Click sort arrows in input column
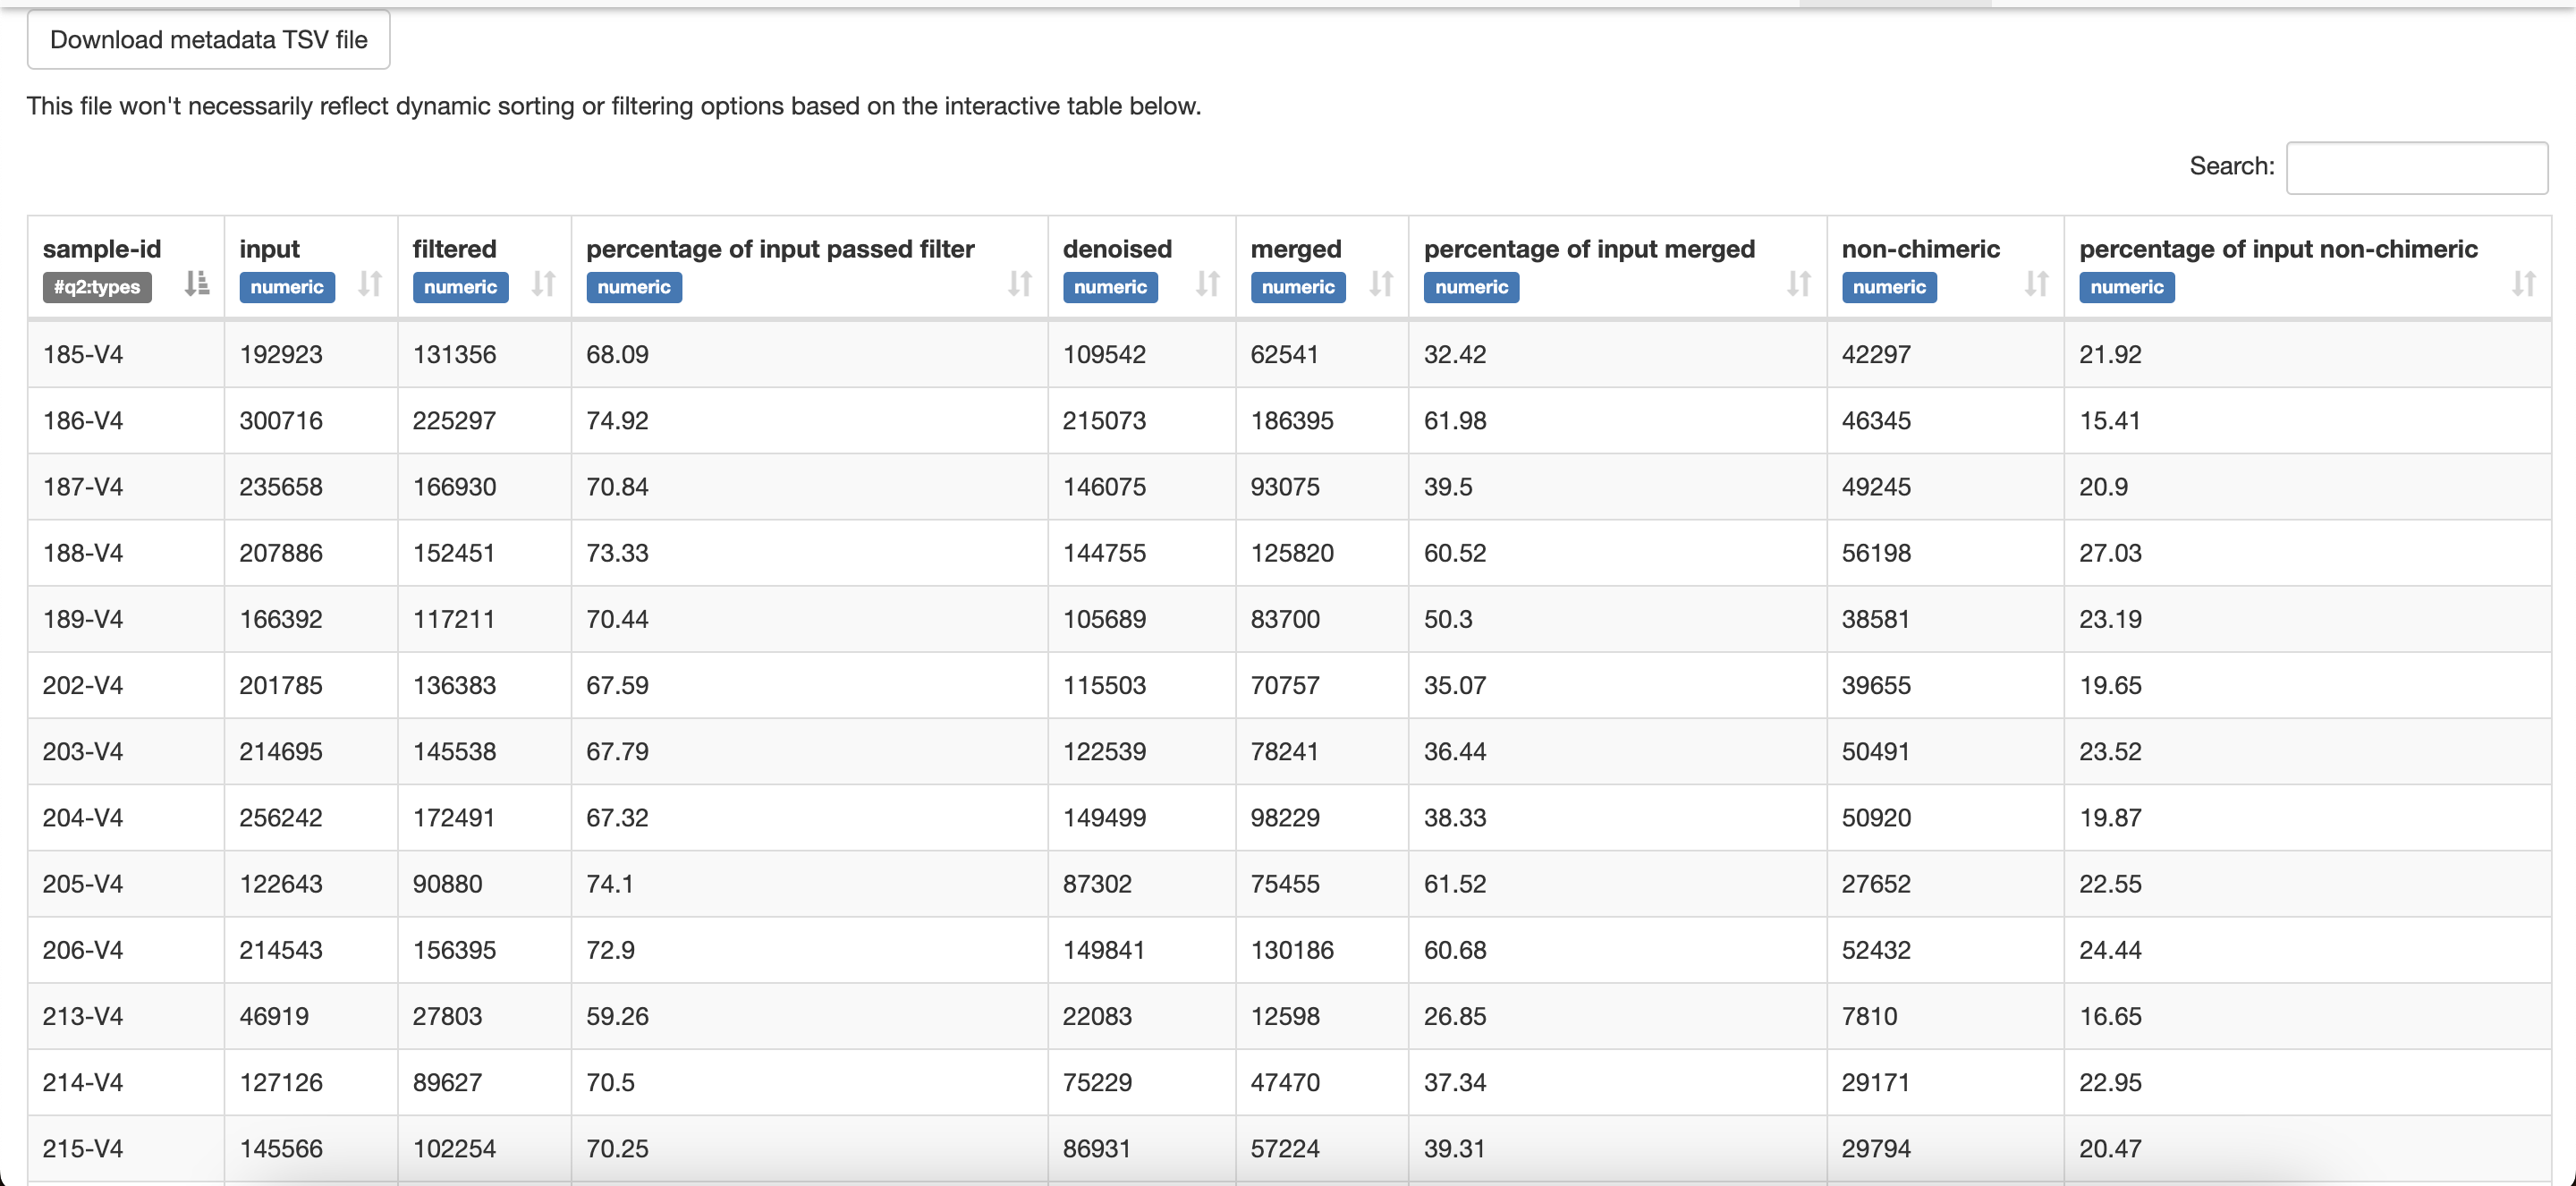Image resolution: width=2576 pixels, height=1186 pixels. [370, 284]
